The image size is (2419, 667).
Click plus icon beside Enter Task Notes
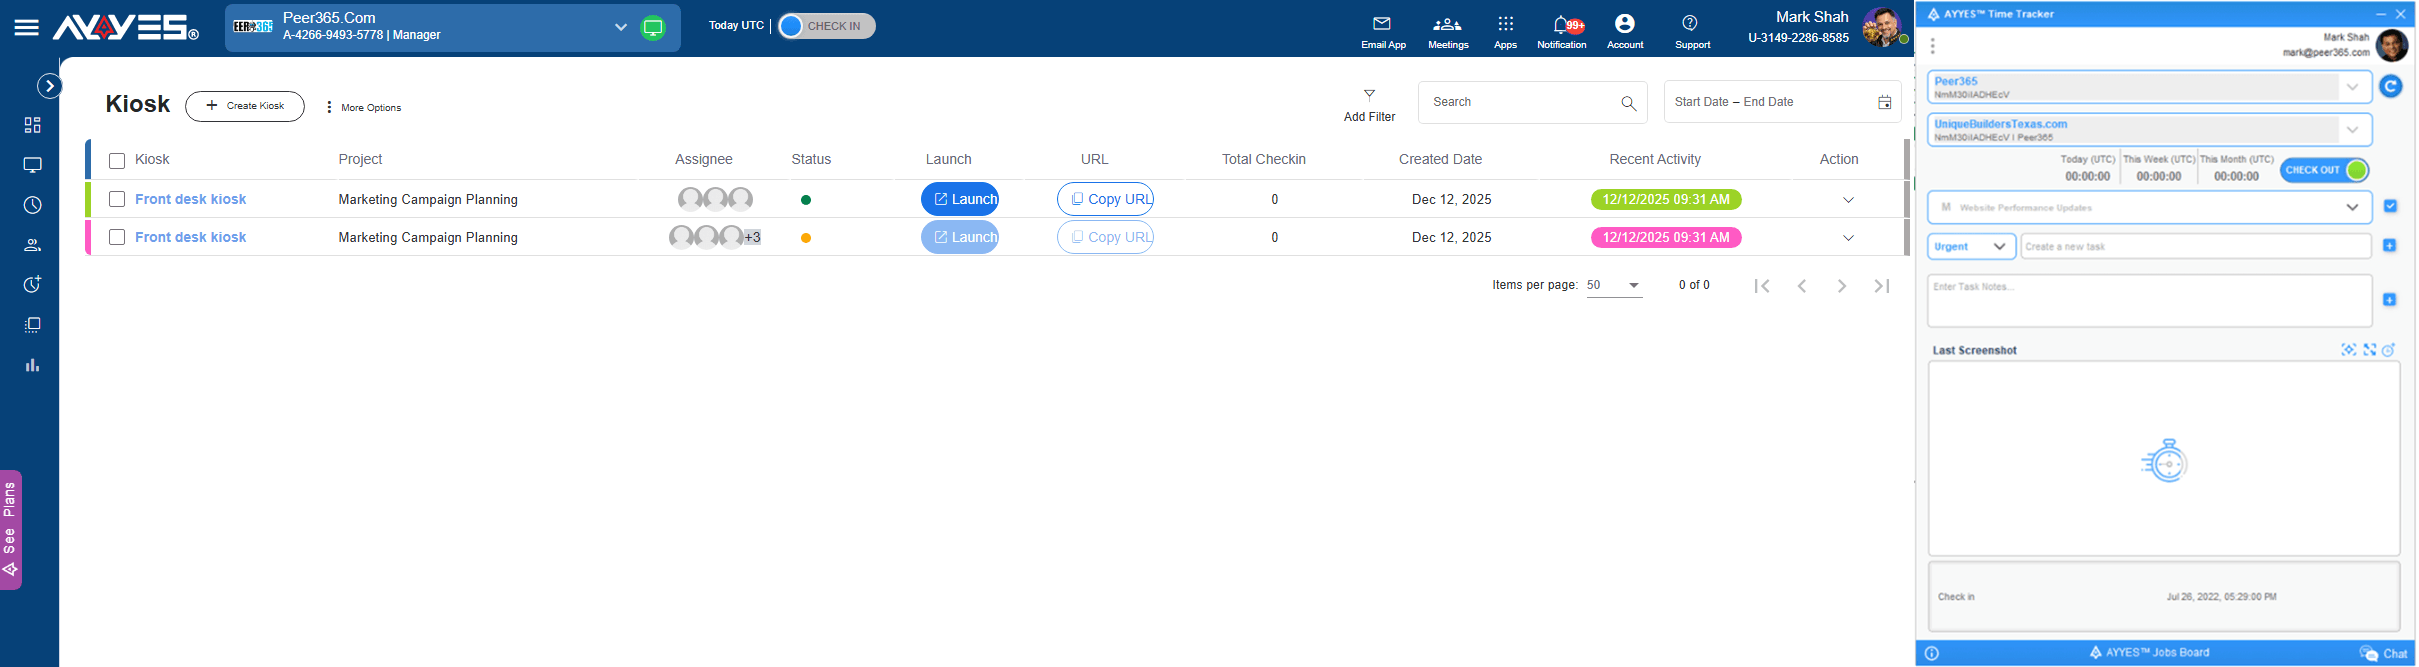(2389, 300)
